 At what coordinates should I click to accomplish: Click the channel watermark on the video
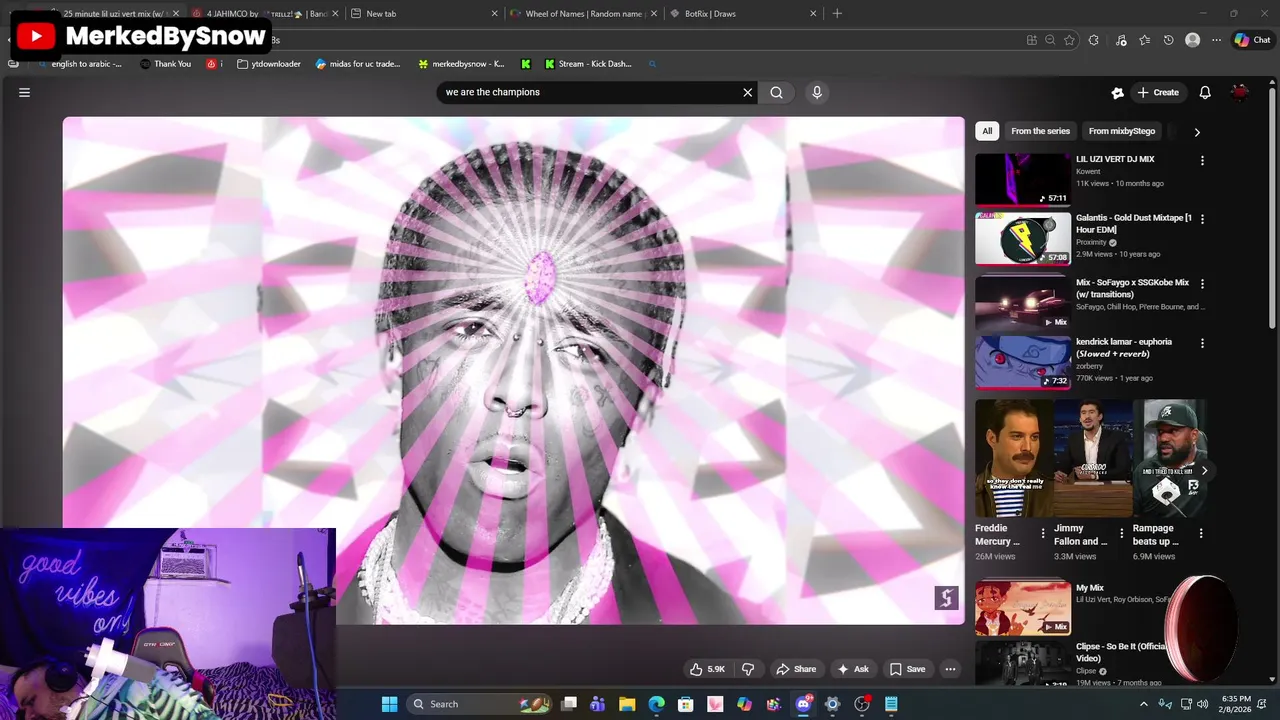946,598
